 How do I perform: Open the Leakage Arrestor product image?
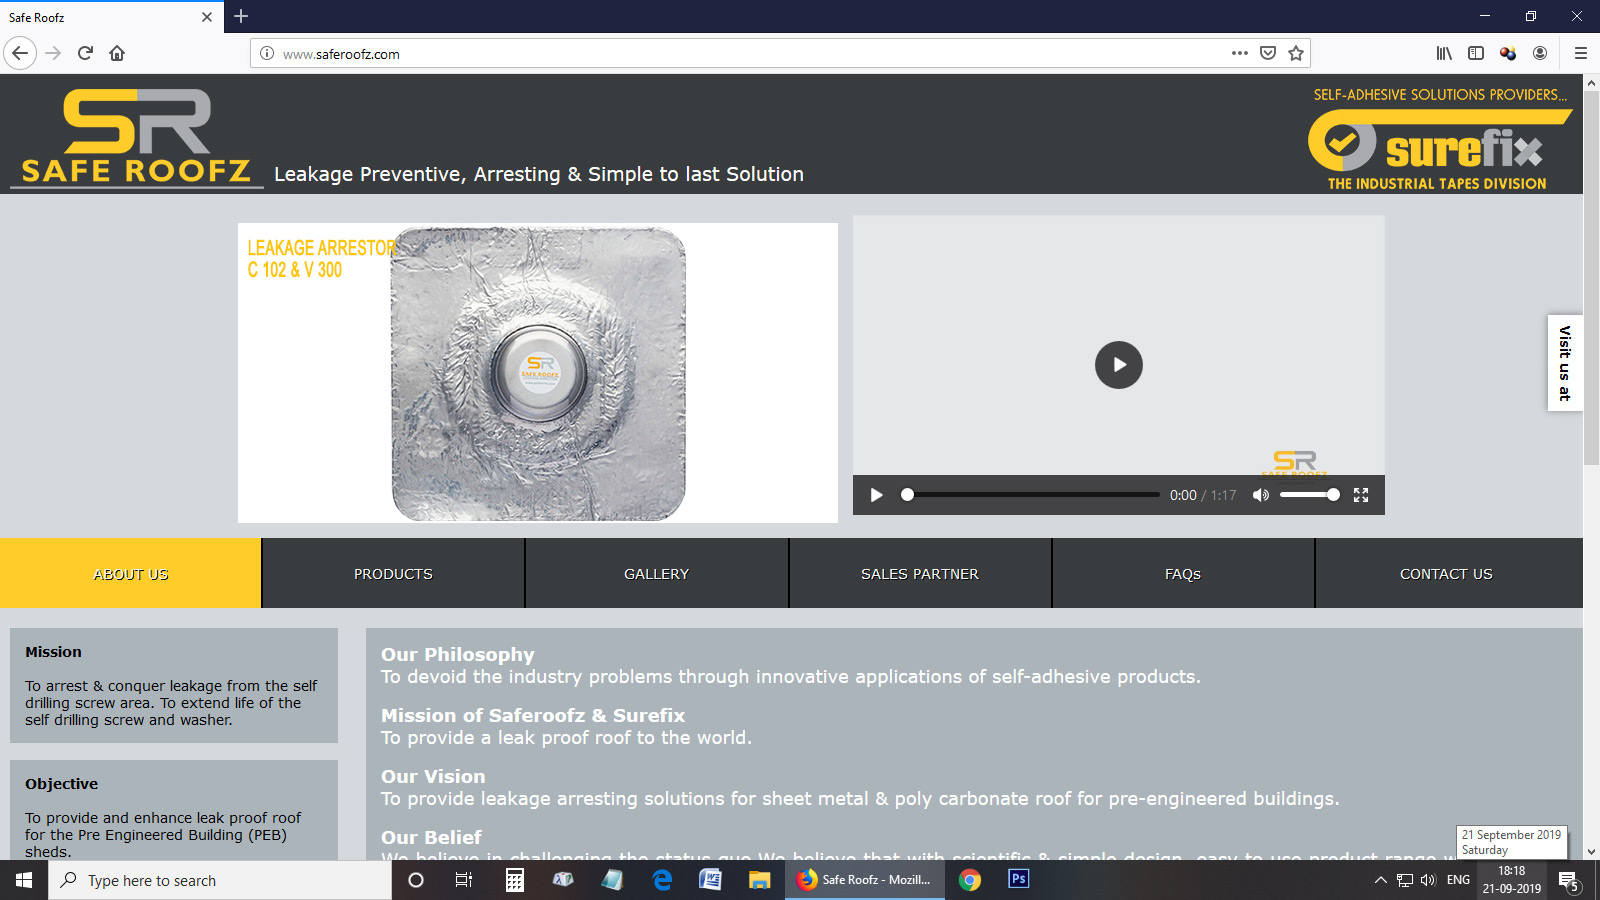point(538,372)
